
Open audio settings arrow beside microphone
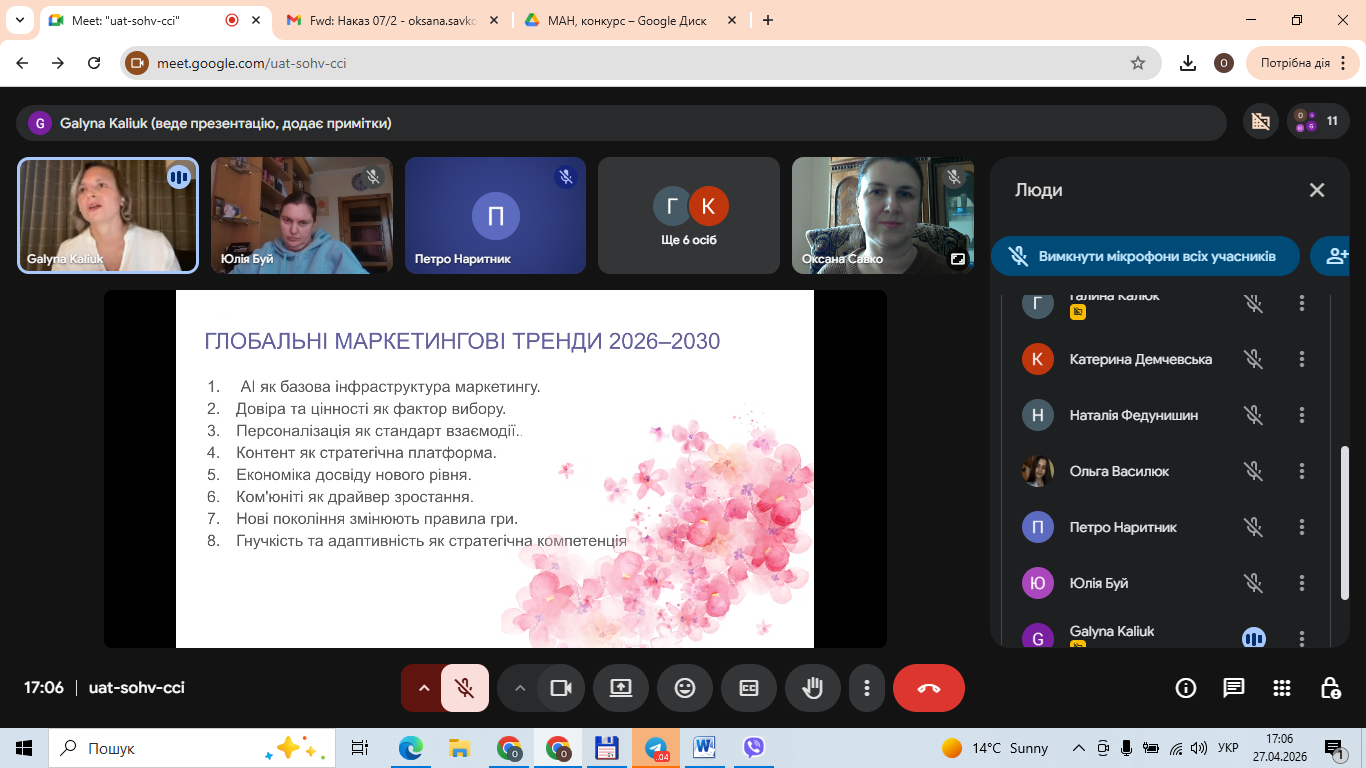(422, 688)
